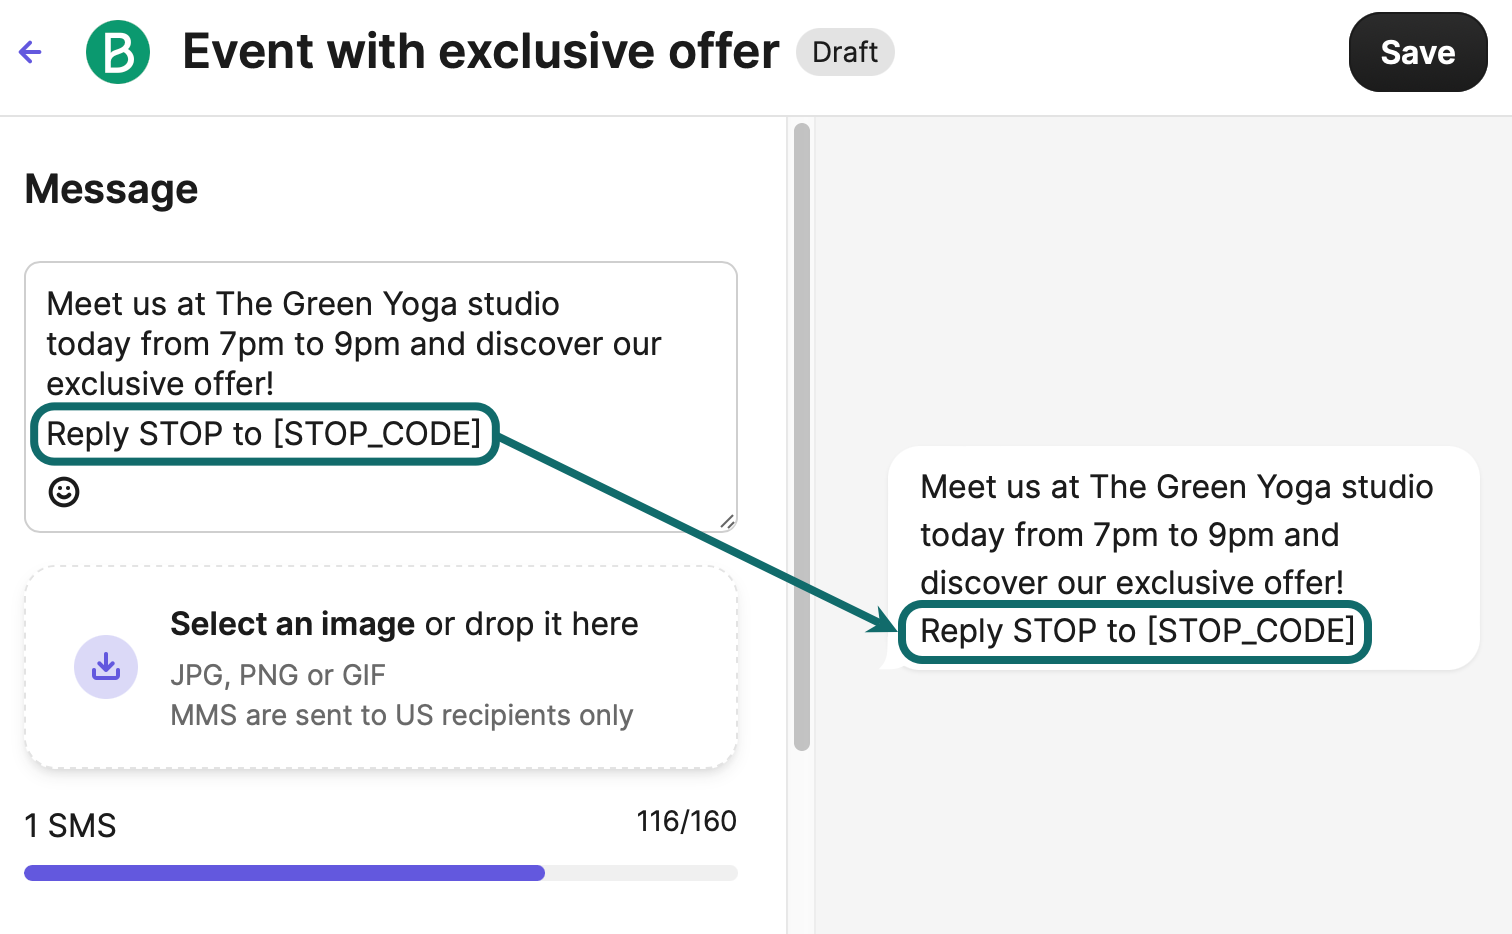This screenshot has width=1512, height=934.
Task: Click Save to store the campaign
Action: tap(1417, 52)
